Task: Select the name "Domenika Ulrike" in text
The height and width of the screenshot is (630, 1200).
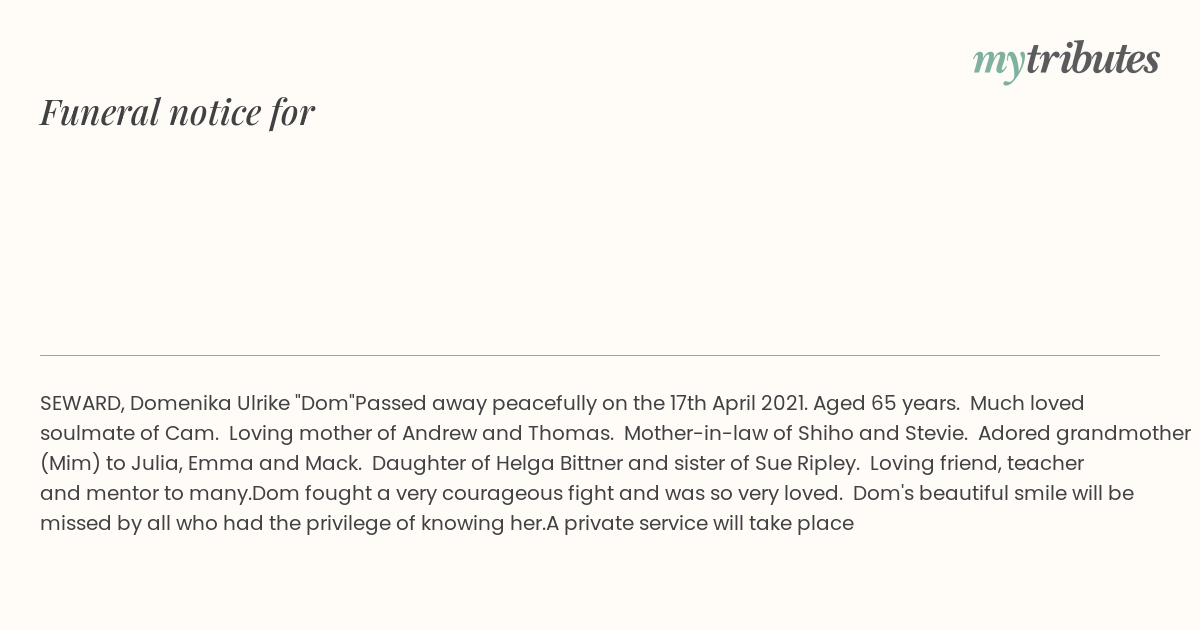Action: pos(210,403)
